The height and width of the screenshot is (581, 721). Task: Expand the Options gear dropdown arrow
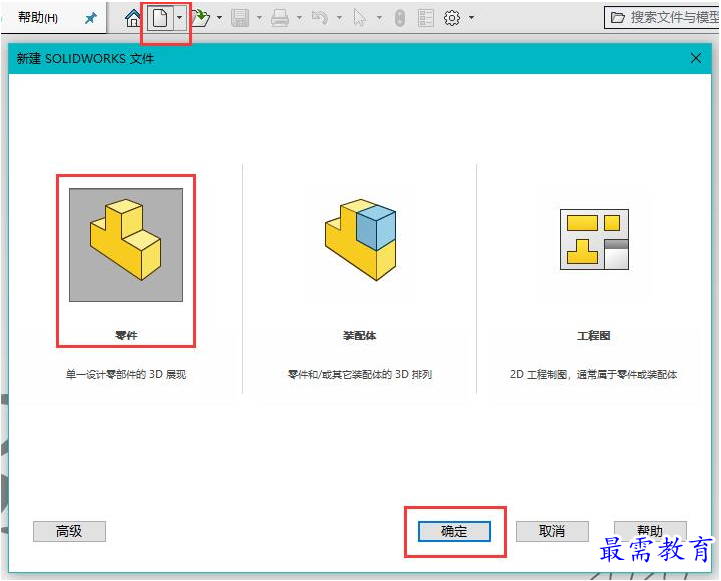[x=471, y=18]
